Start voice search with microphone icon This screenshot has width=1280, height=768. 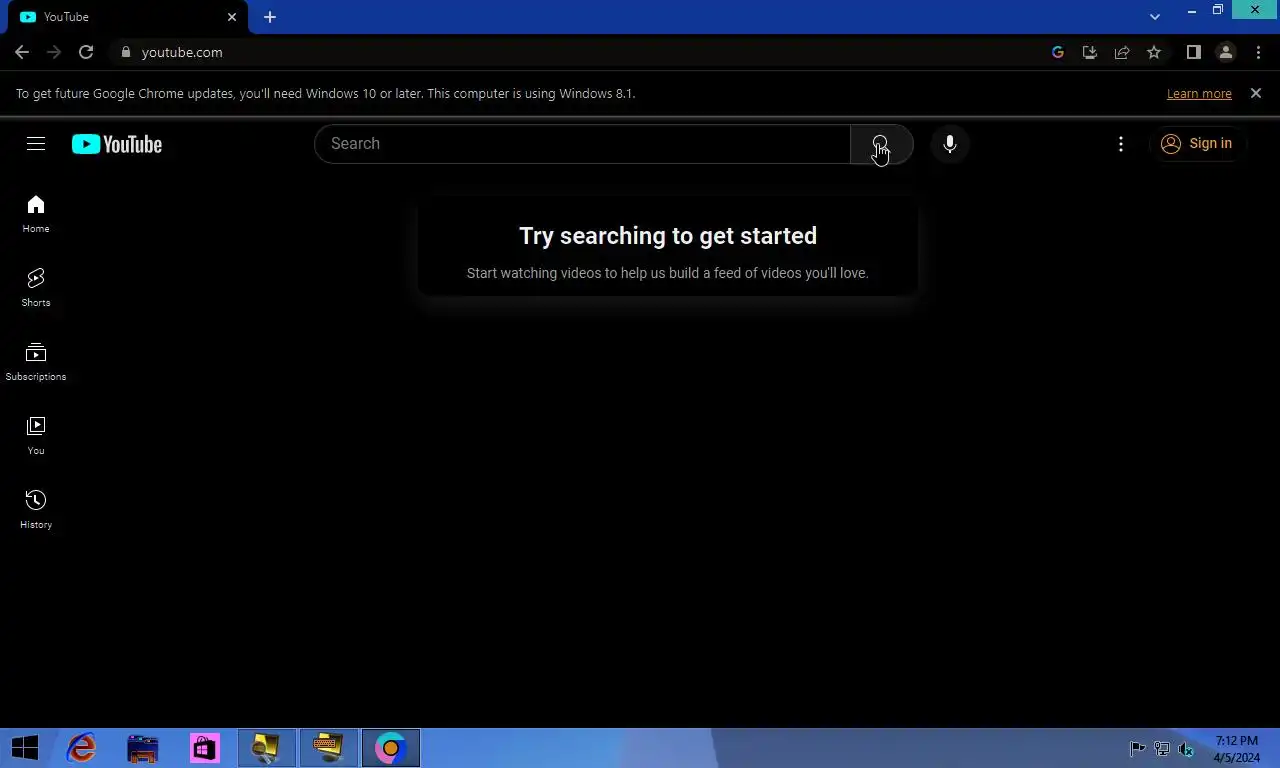coord(950,144)
